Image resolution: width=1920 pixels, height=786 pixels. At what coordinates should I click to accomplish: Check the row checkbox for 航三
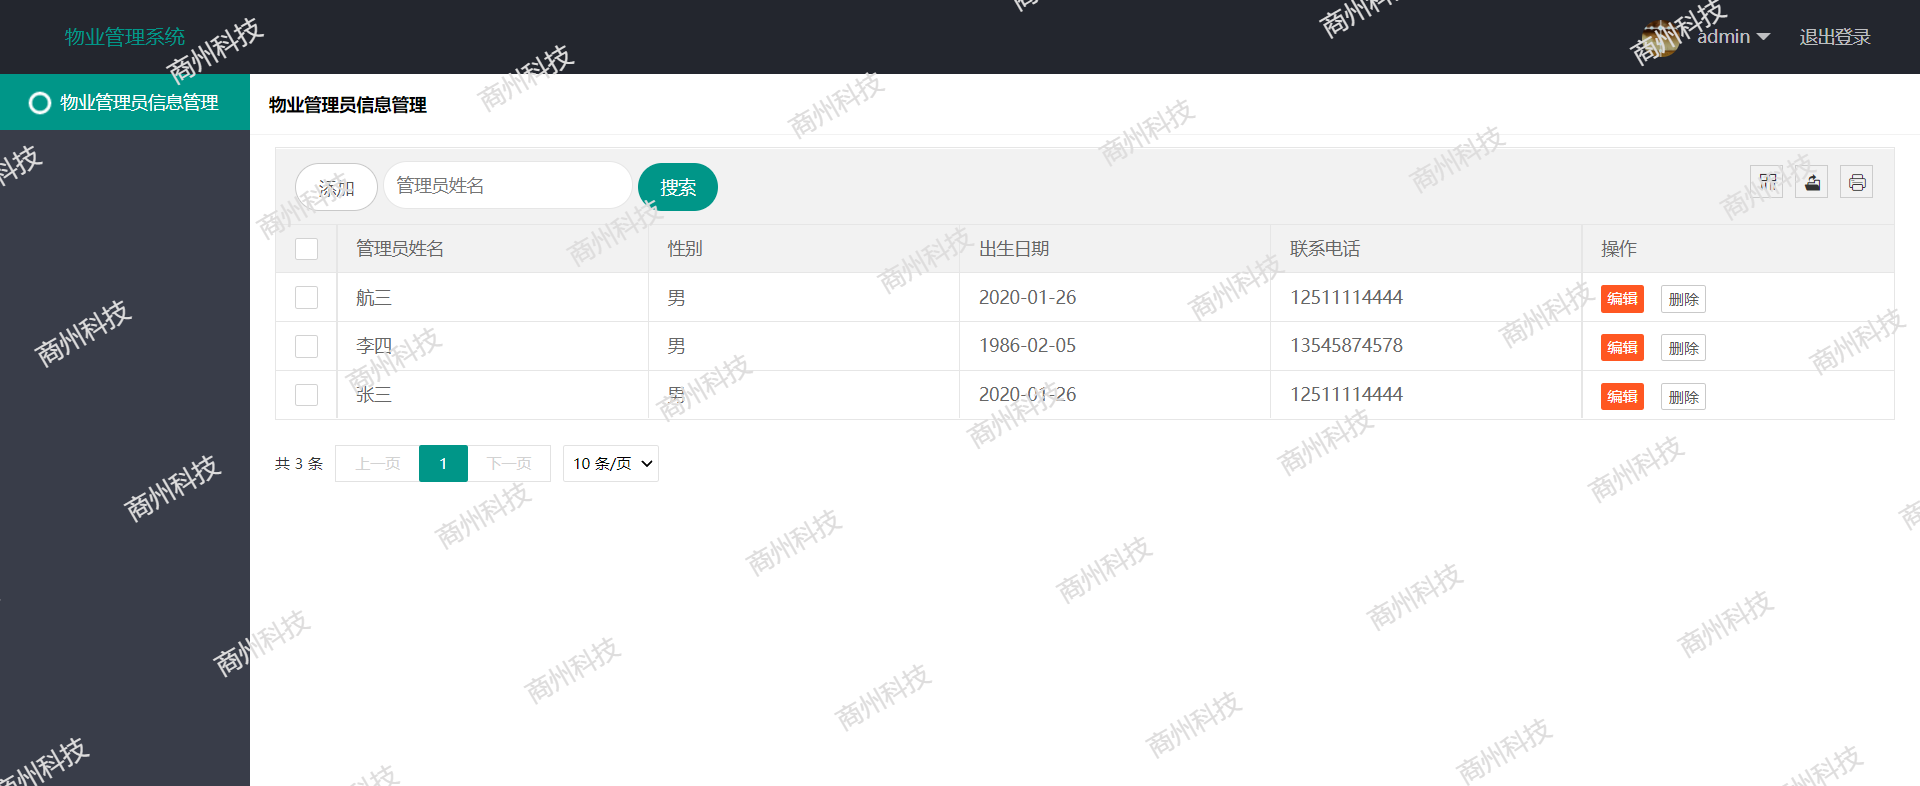point(307,298)
